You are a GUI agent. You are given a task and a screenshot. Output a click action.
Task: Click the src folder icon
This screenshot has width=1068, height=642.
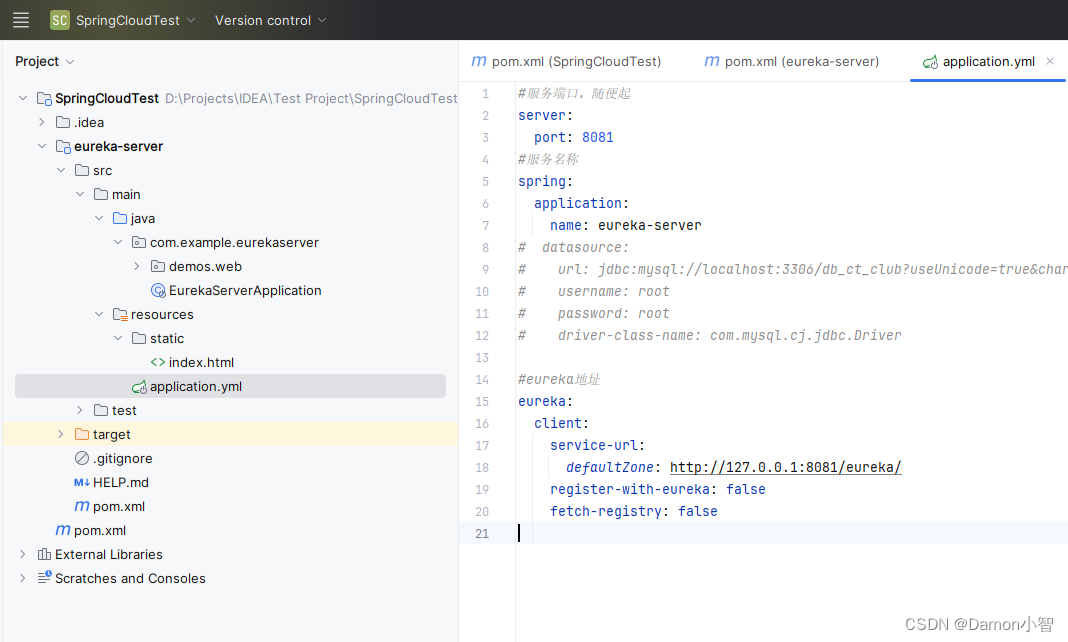tap(82, 170)
